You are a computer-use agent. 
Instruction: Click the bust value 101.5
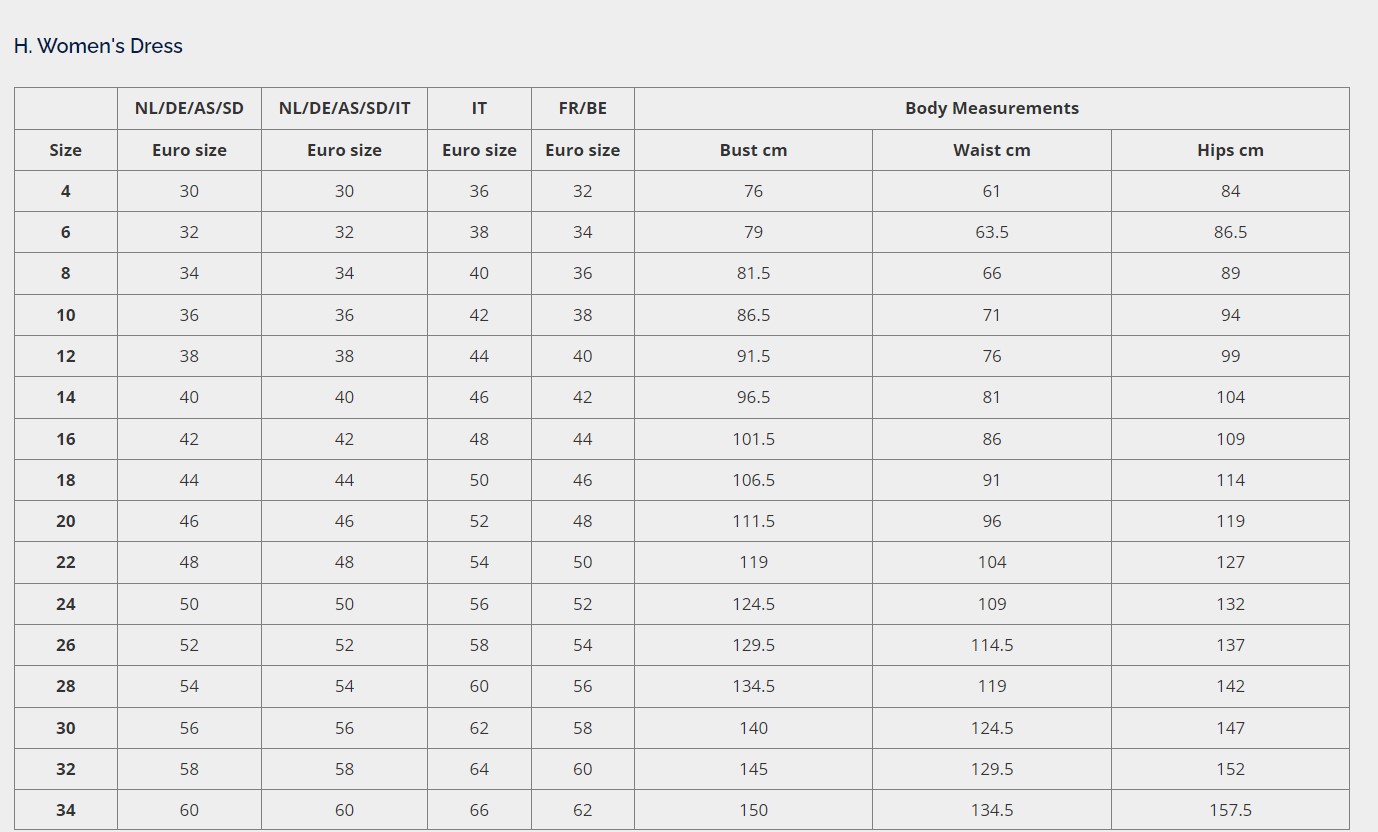753,439
